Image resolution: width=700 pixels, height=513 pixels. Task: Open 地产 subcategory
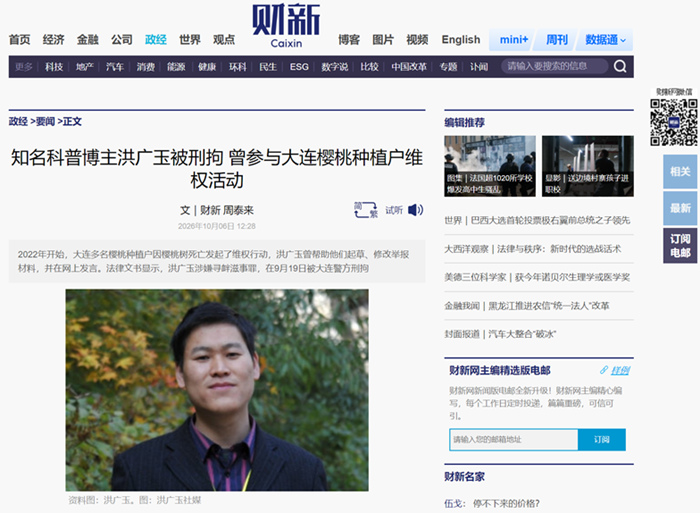coord(84,67)
